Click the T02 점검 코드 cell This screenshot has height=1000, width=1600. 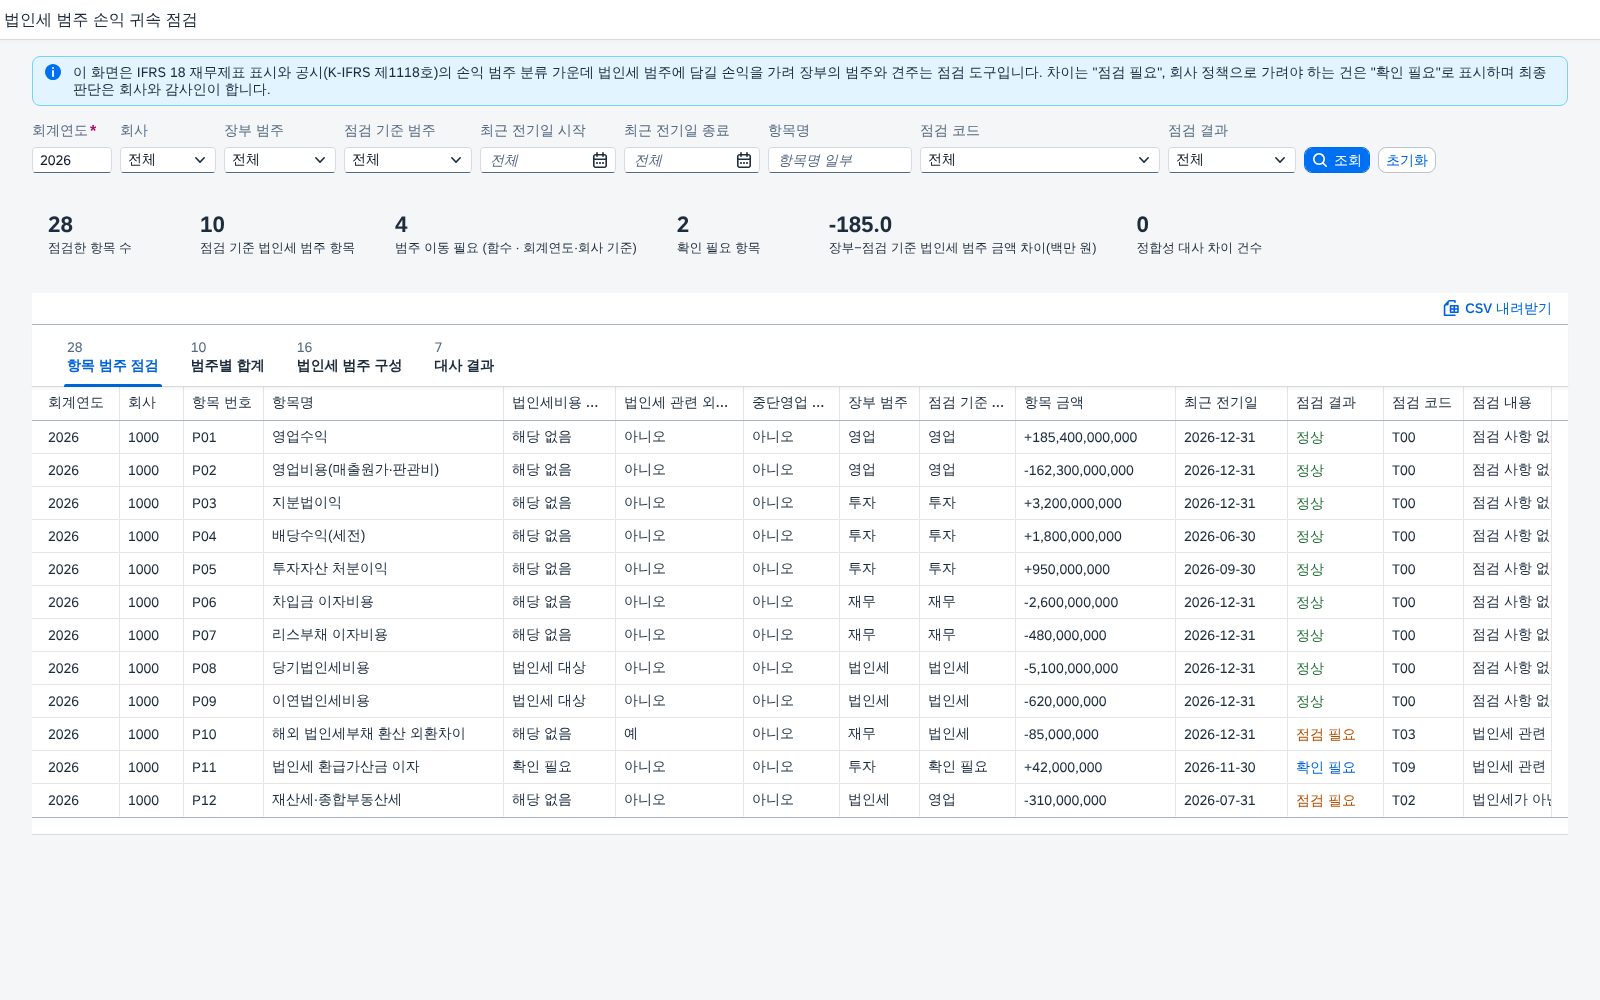point(1423,800)
